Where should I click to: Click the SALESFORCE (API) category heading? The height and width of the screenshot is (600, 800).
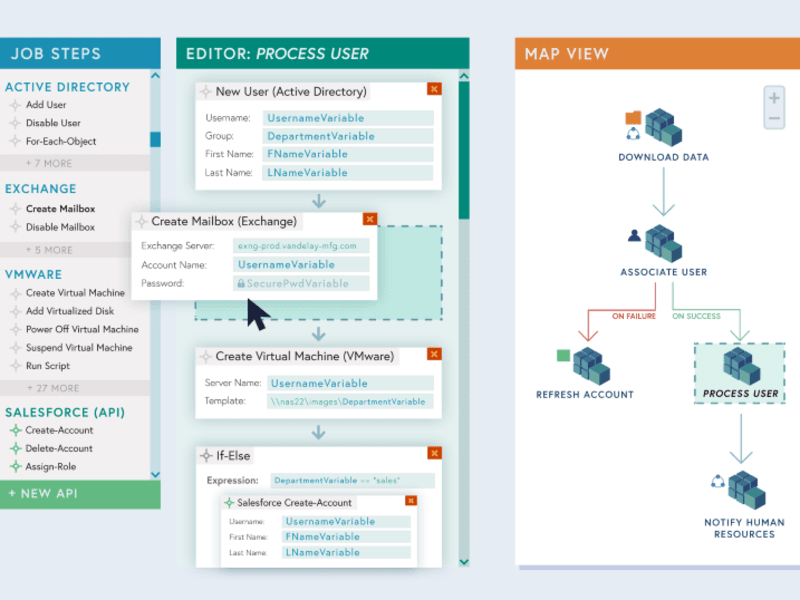click(x=65, y=412)
